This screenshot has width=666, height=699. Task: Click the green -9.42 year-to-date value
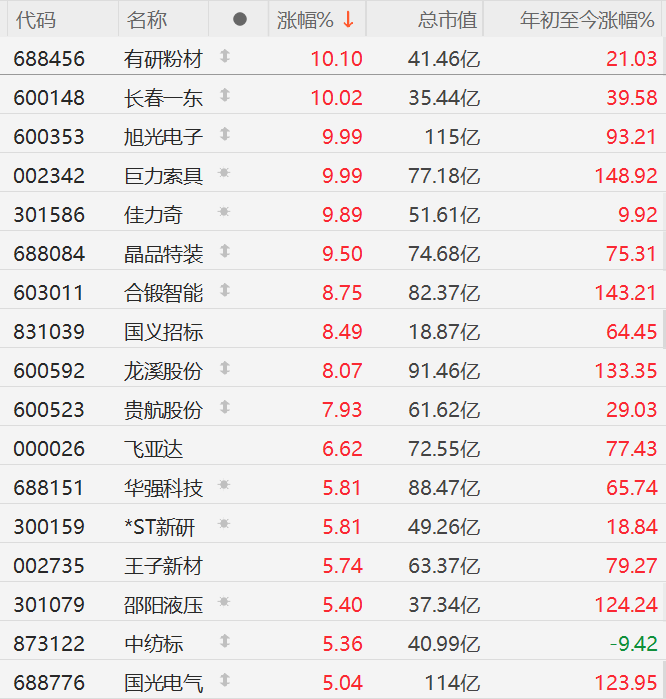tap(633, 644)
